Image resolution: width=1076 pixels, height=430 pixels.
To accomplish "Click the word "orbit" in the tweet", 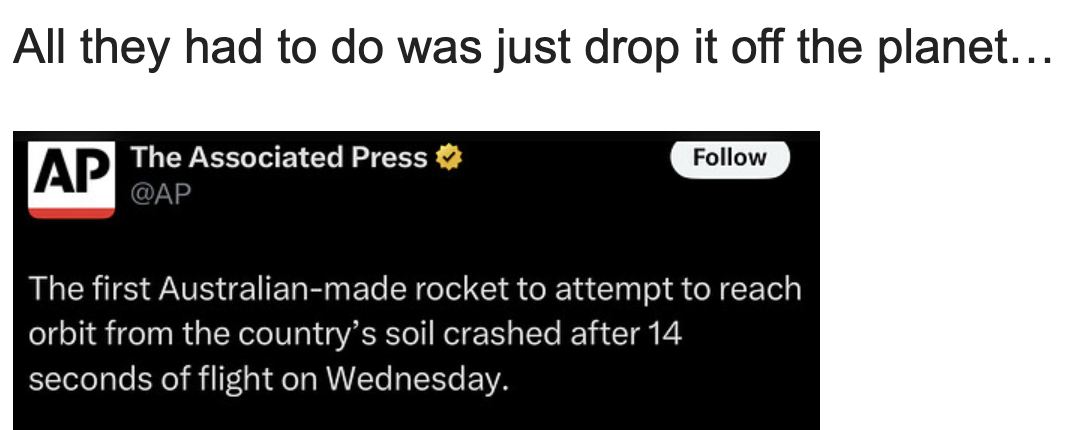I will (59, 335).
